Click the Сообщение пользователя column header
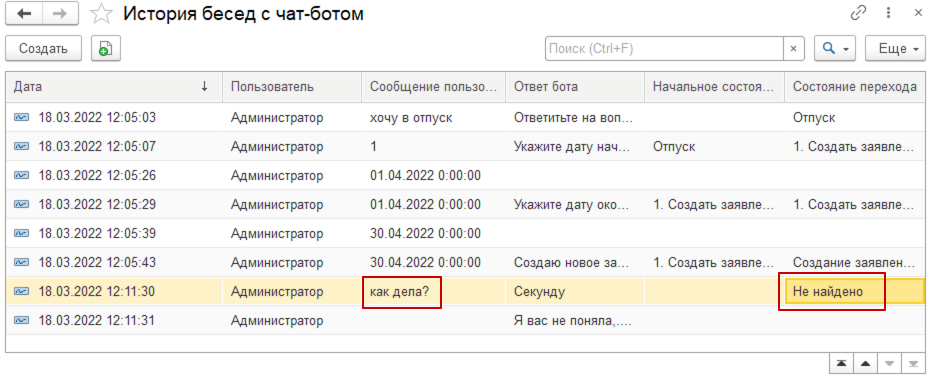This screenshot has width=935, height=384. click(x=434, y=86)
